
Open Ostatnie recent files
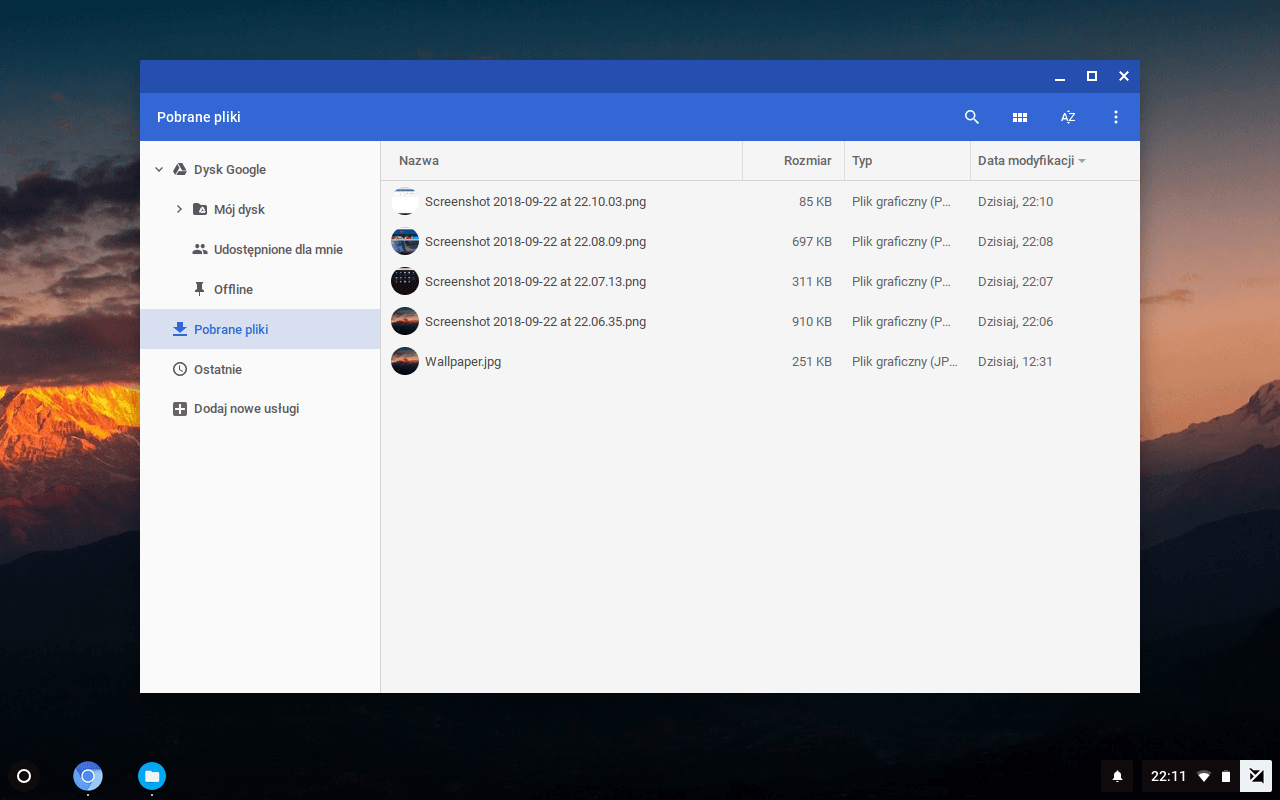(x=218, y=369)
